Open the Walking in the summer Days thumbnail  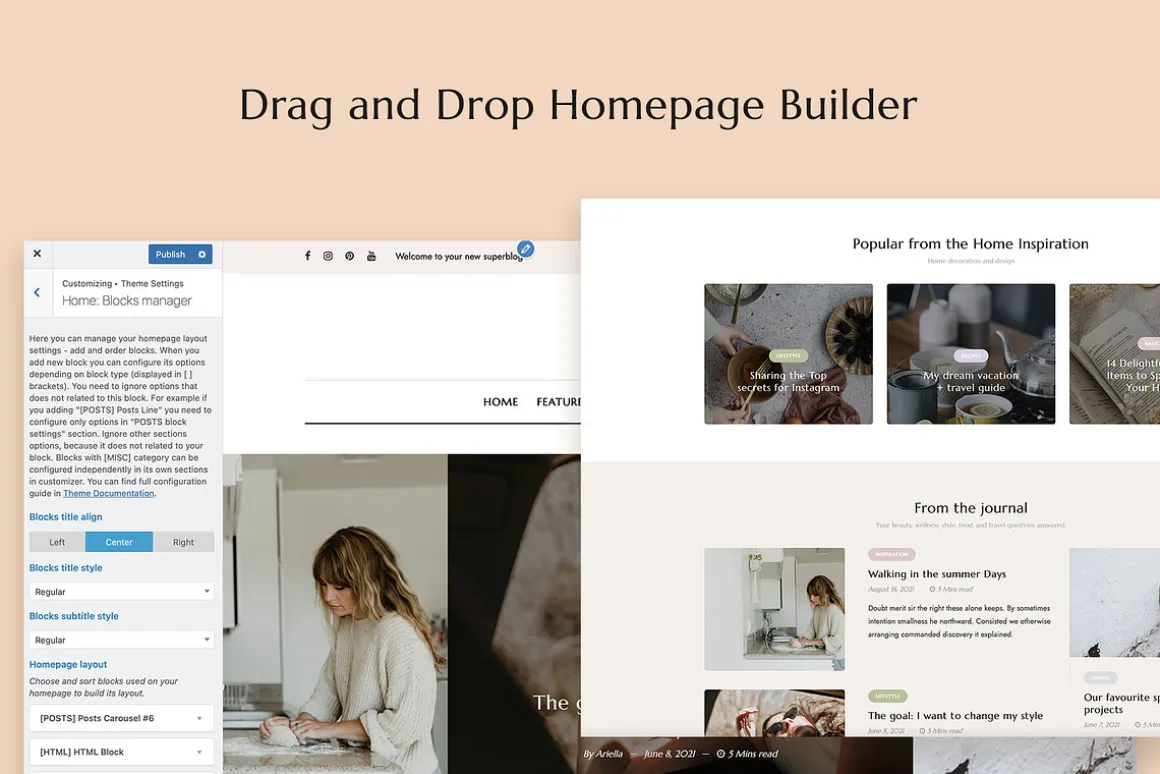pyautogui.click(x=775, y=609)
